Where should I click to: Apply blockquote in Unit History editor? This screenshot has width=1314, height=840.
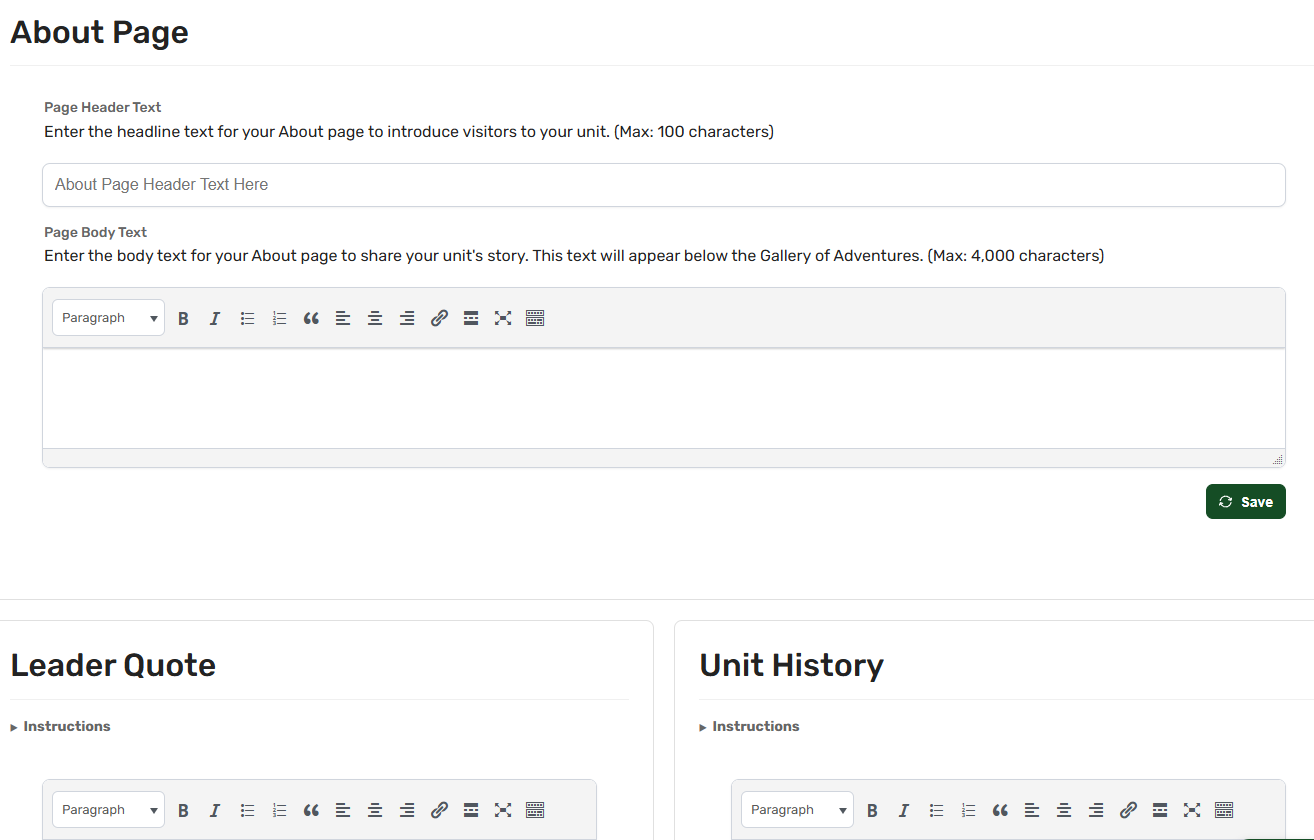coord(1000,810)
